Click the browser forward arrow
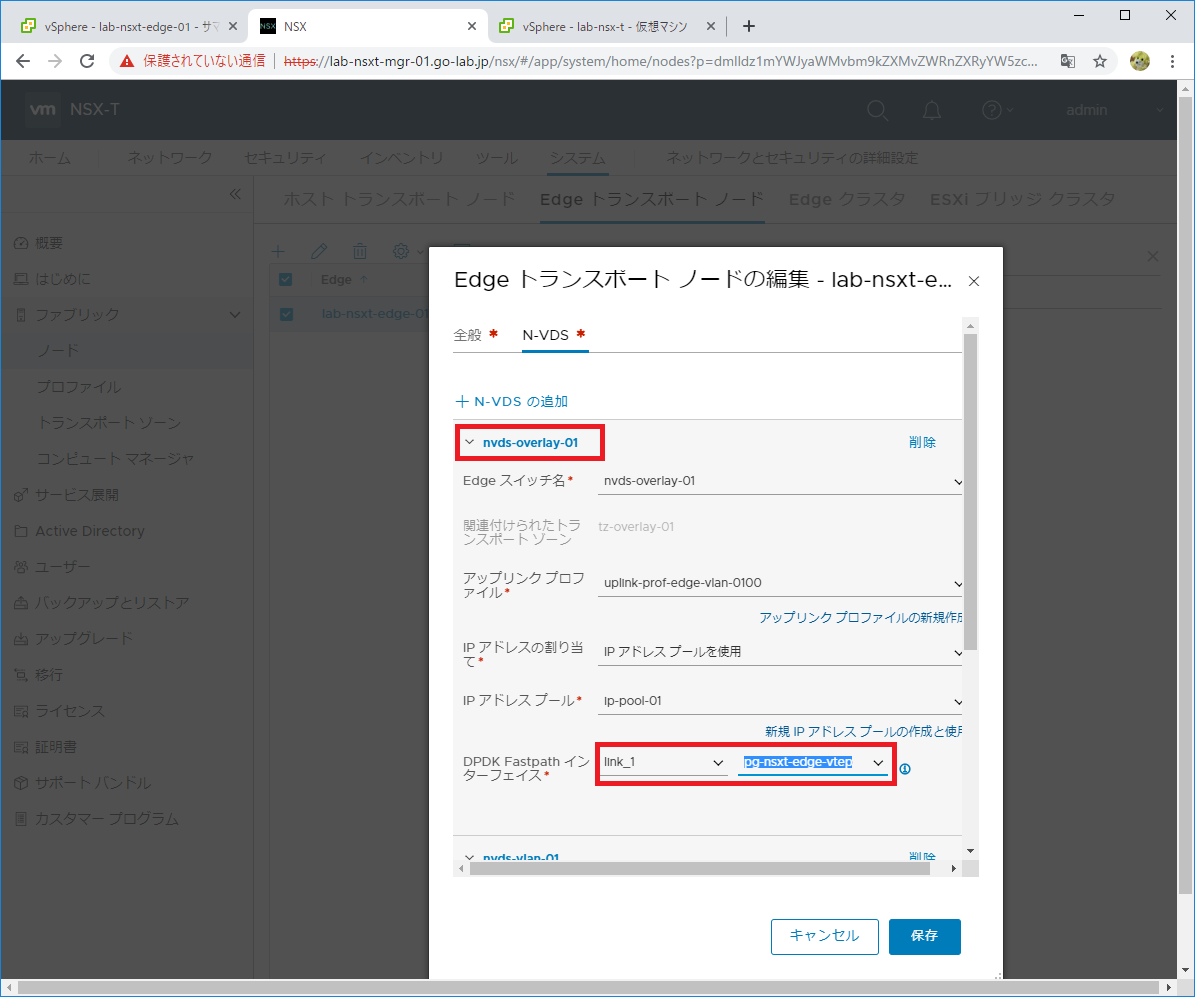1195x997 pixels. (55, 61)
